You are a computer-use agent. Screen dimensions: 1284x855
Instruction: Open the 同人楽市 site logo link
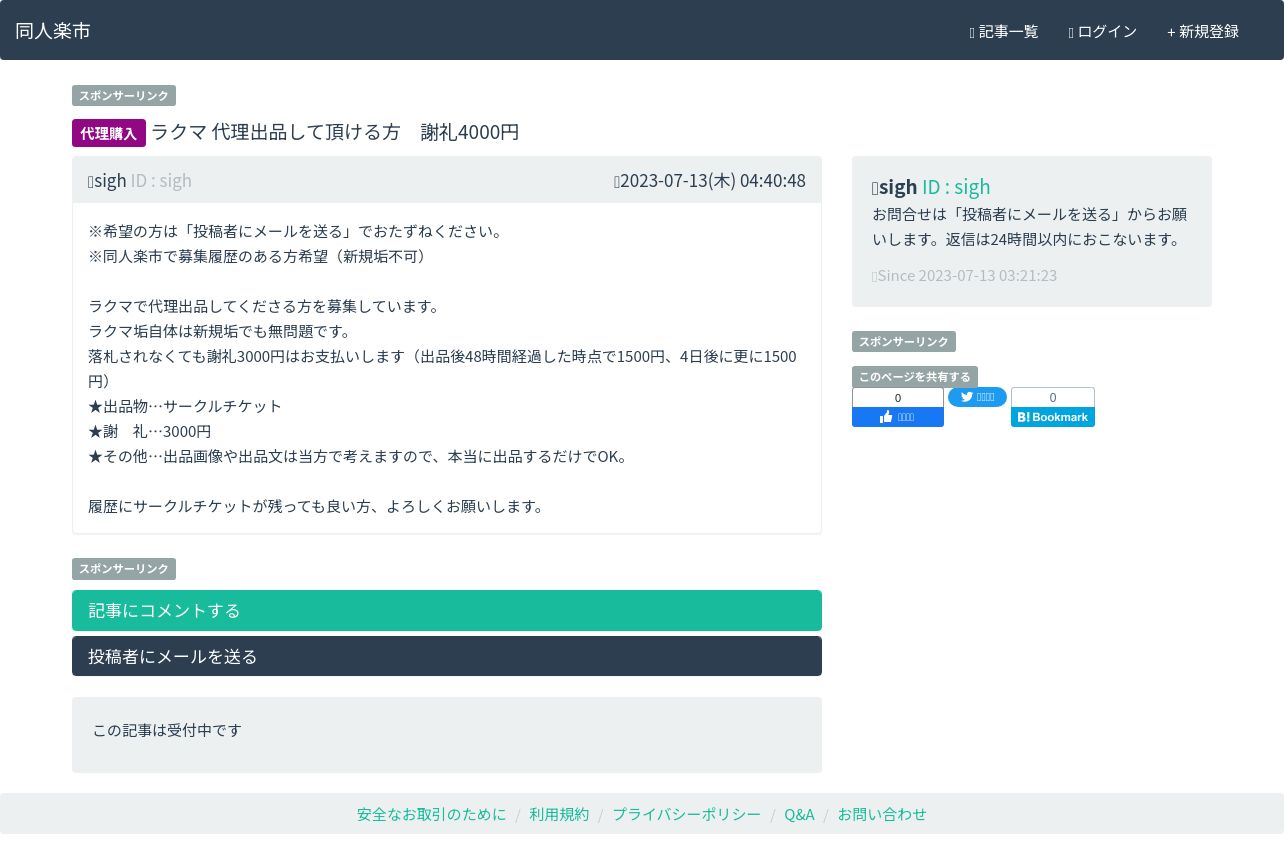click(x=53, y=30)
